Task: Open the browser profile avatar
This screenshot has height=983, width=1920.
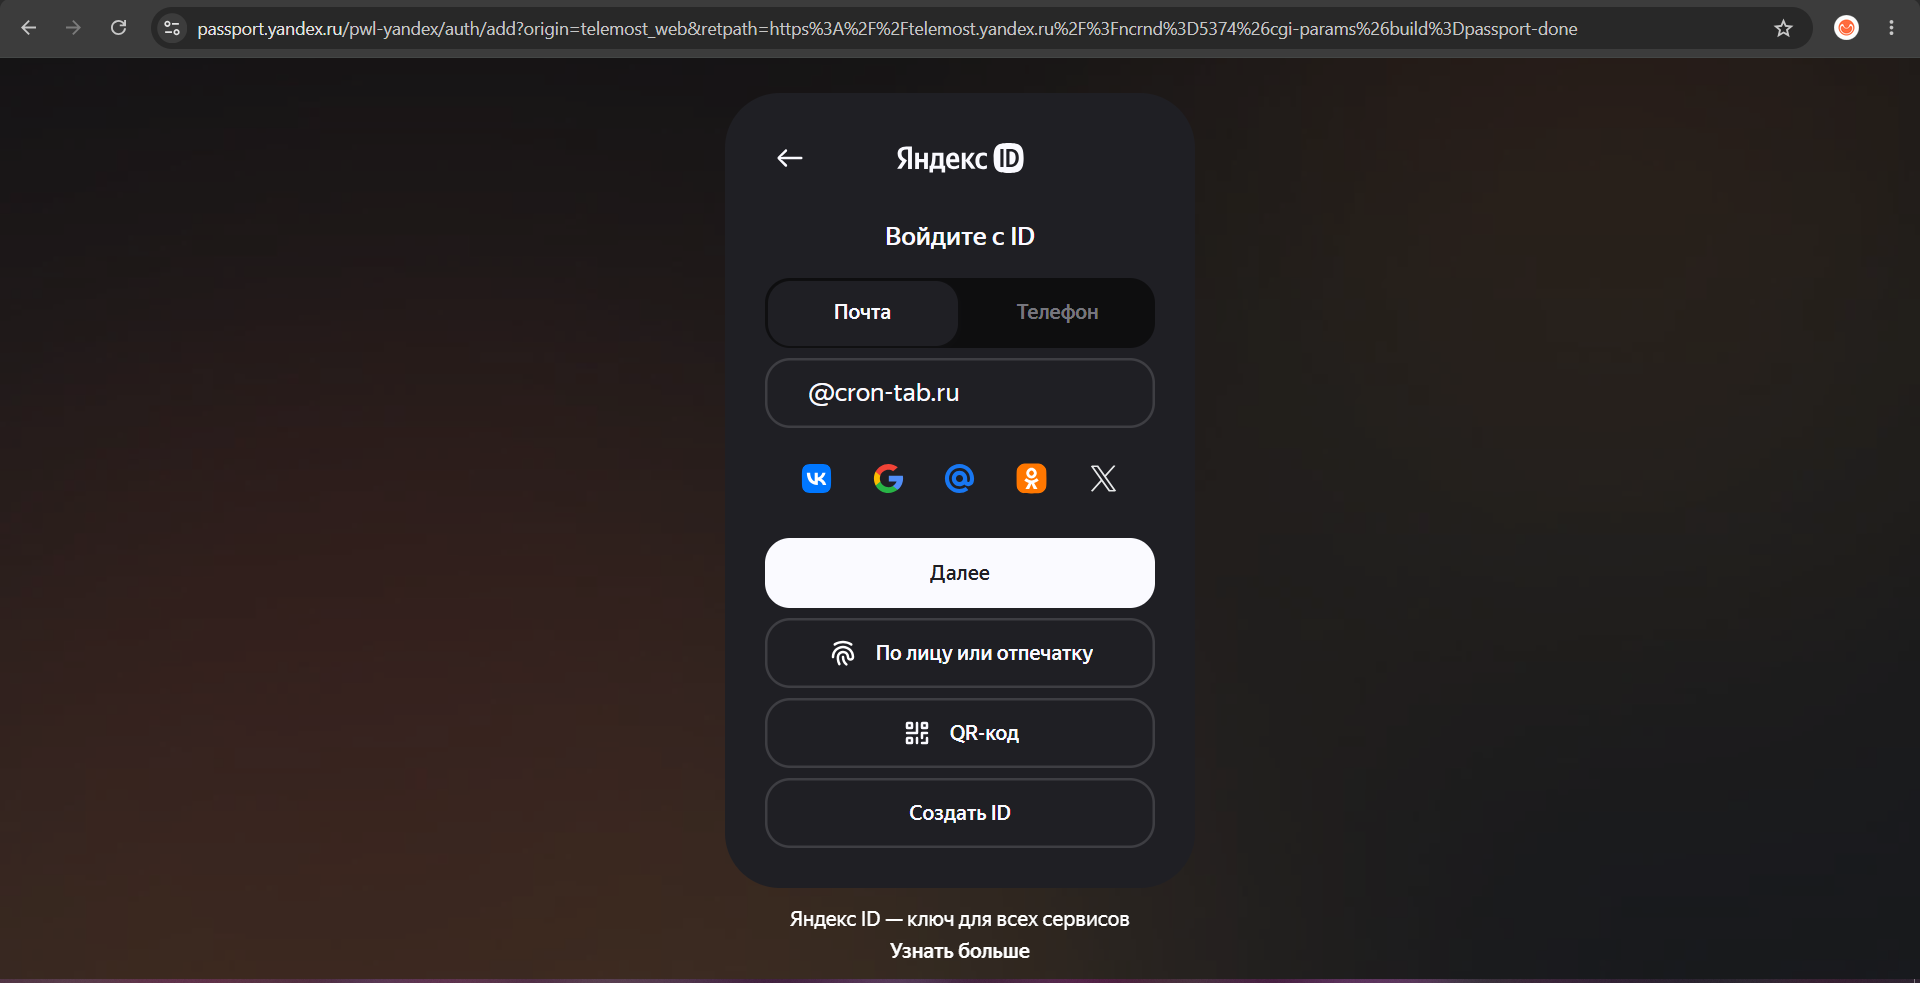Action: click(1846, 28)
